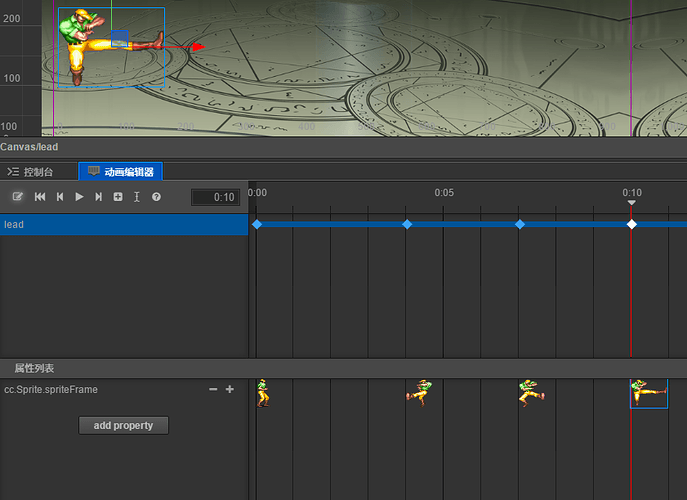This screenshot has height=500, width=687.
Task: Add a new keyframe with the plus icon
Action: pyautogui.click(x=118, y=197)
